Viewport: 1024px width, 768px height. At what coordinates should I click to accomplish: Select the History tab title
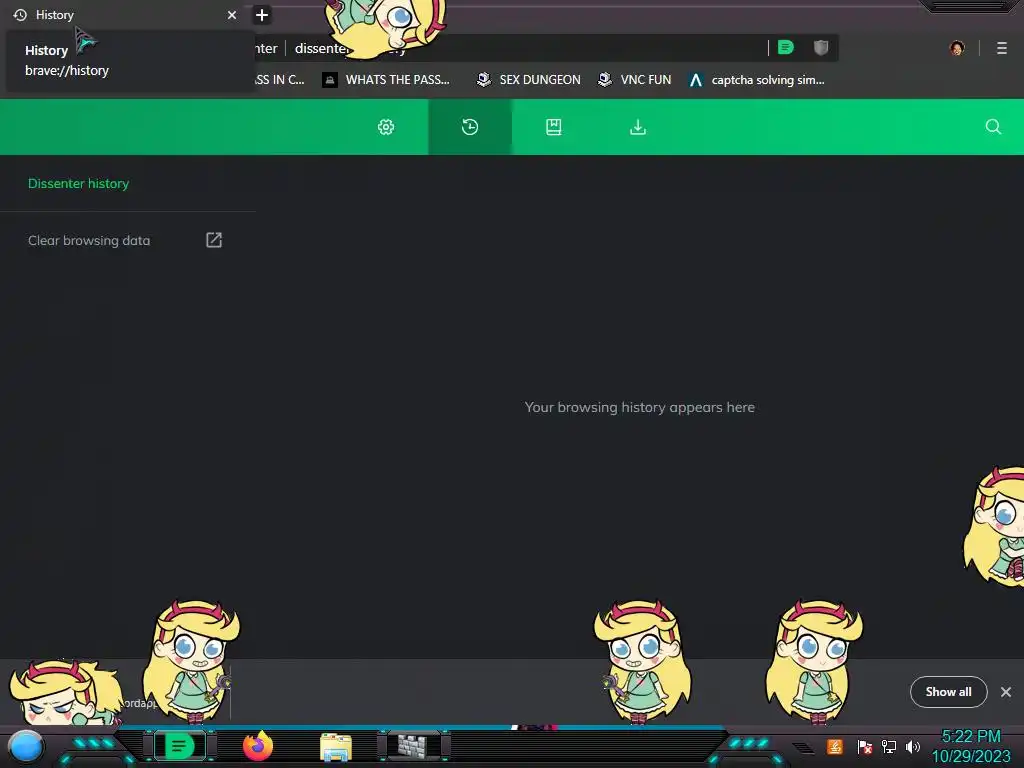pos(55,14)
